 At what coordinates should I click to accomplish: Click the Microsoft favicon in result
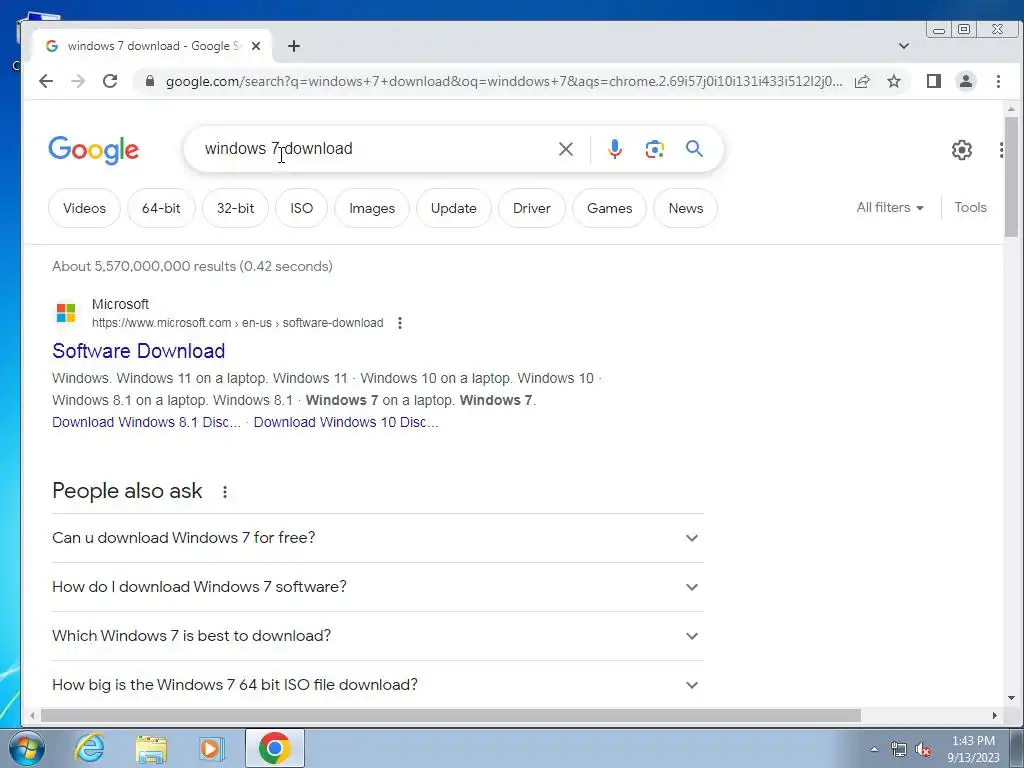point(66,313)
